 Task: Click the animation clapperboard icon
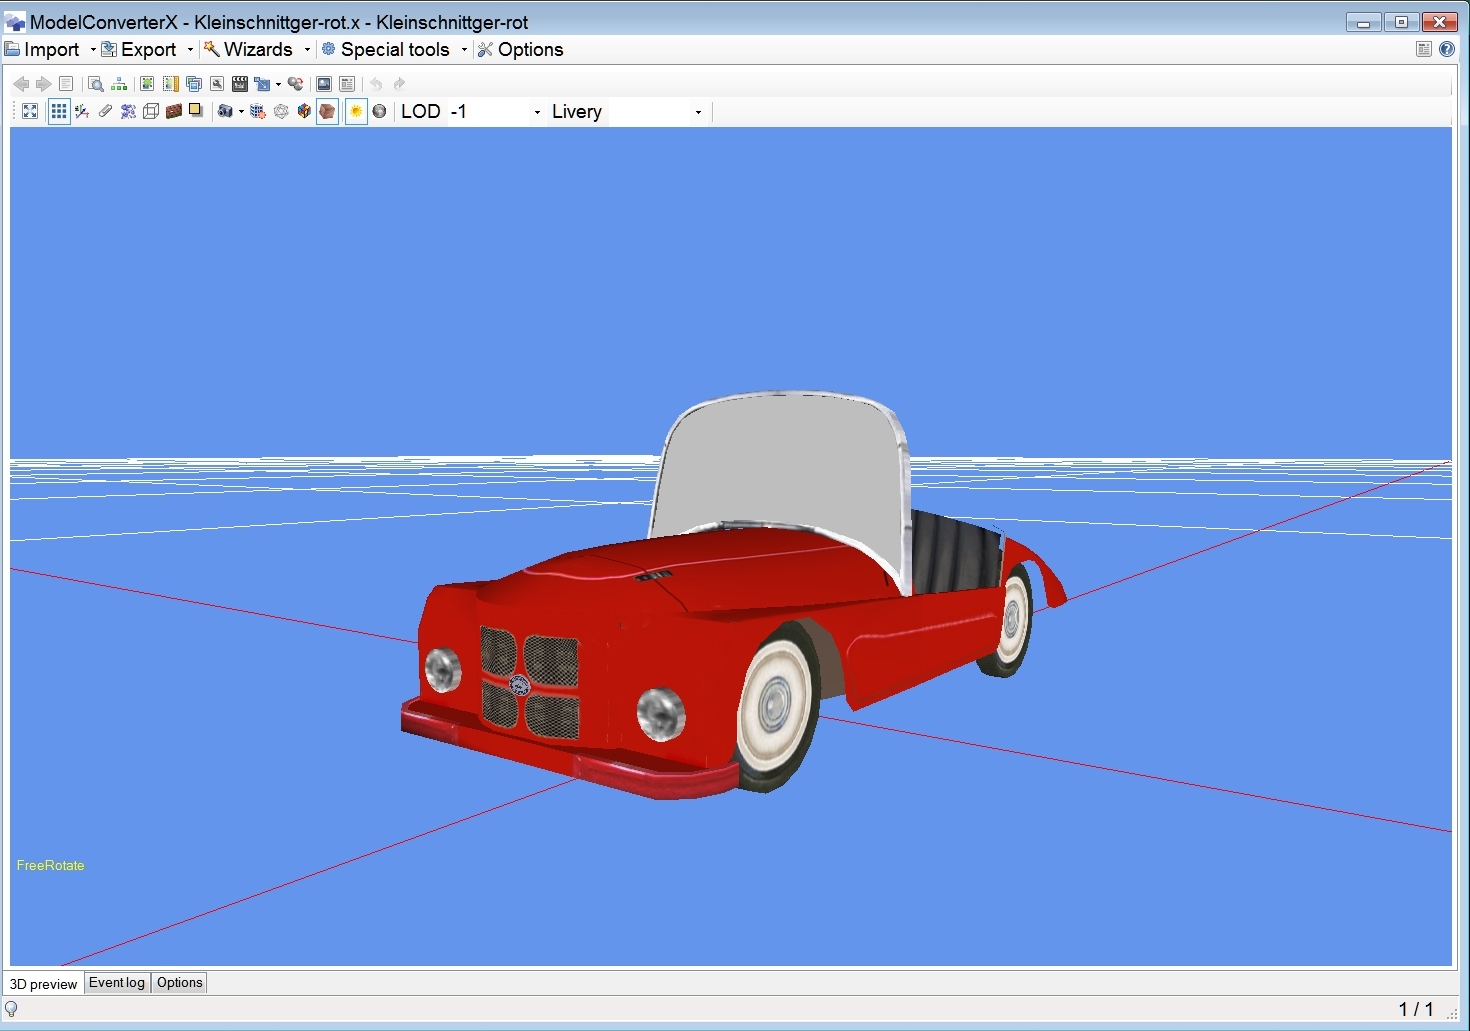[240, 84]
